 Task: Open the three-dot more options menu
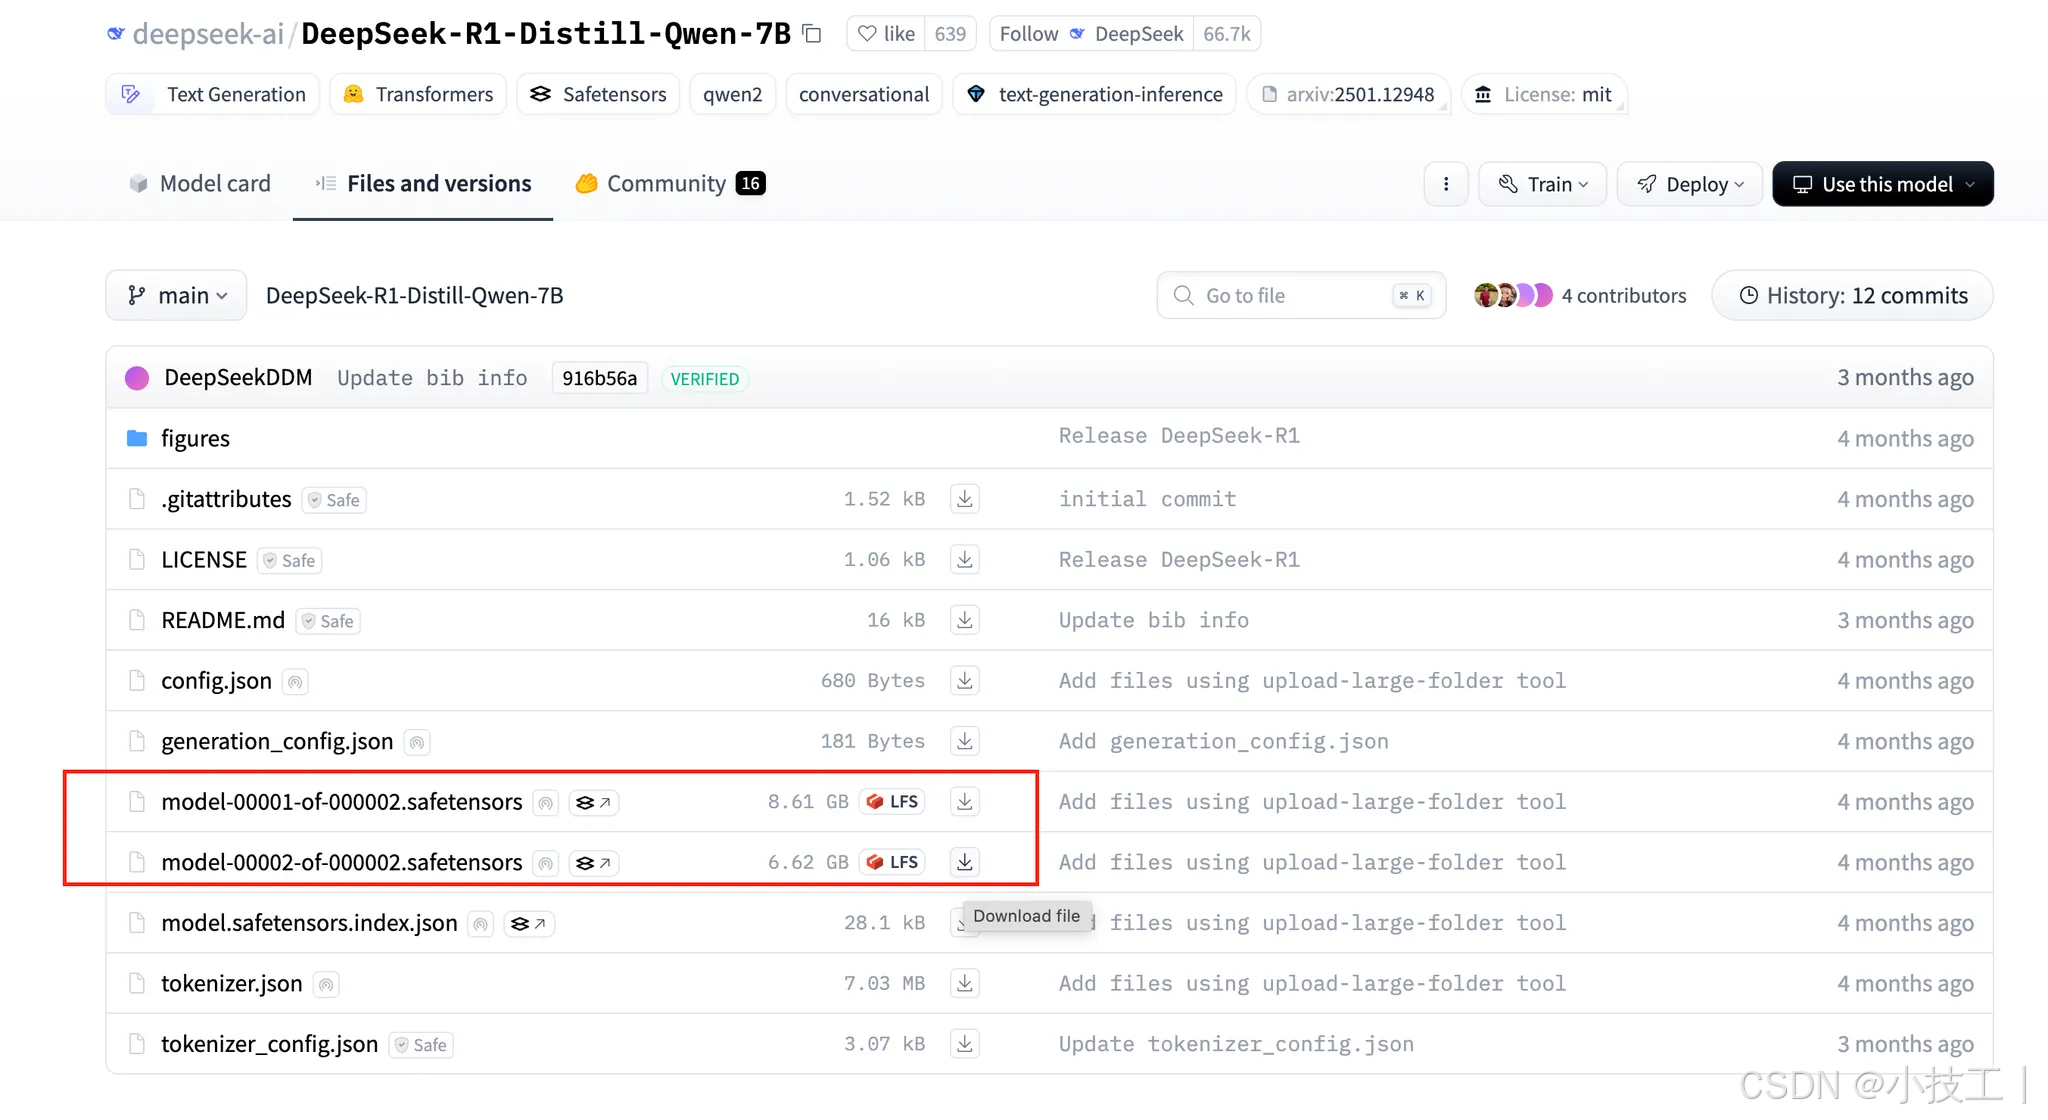point(1445,184)
